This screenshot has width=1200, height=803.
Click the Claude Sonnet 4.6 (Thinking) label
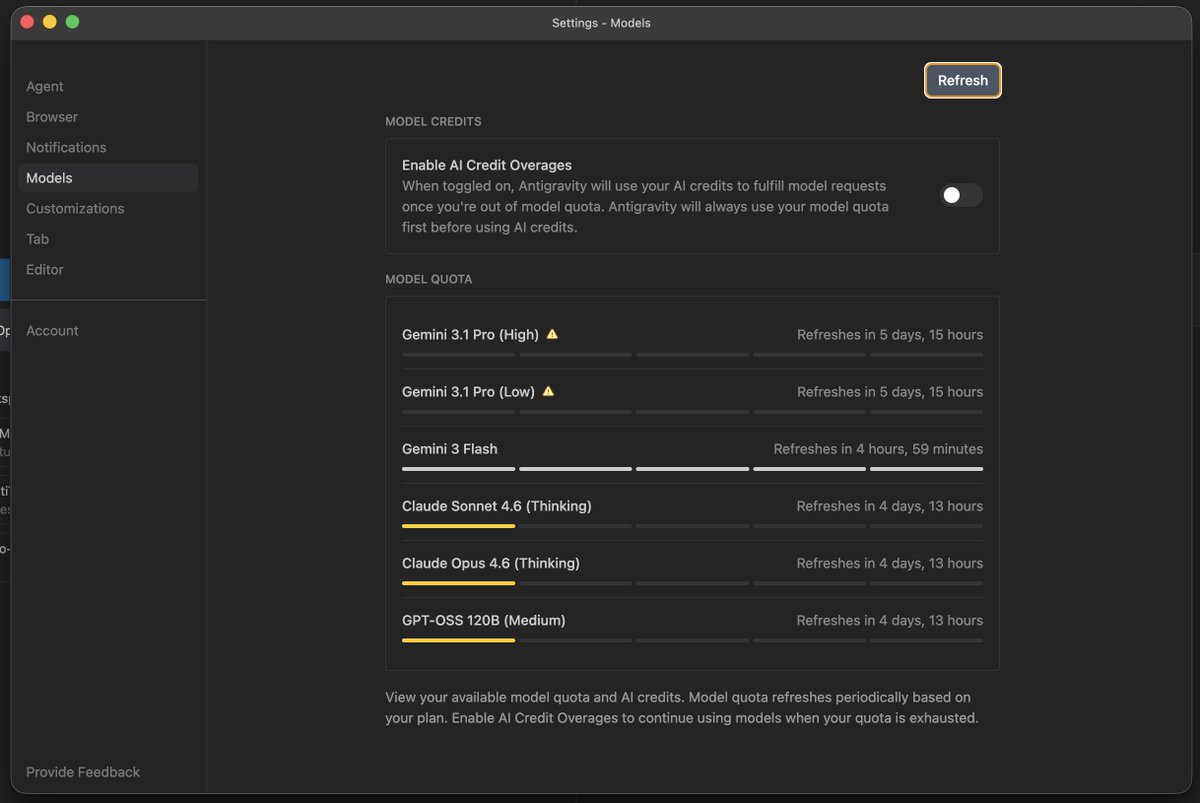497,506
